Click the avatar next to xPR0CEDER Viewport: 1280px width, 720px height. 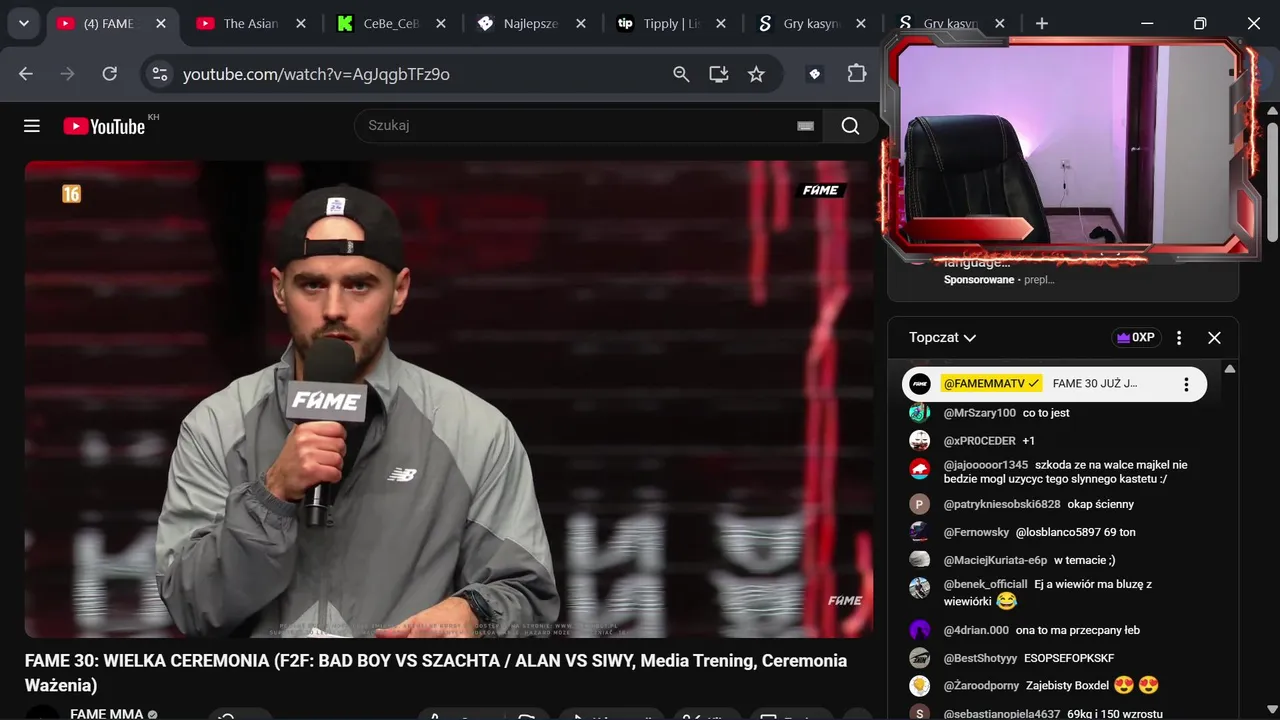coord(919,441)
